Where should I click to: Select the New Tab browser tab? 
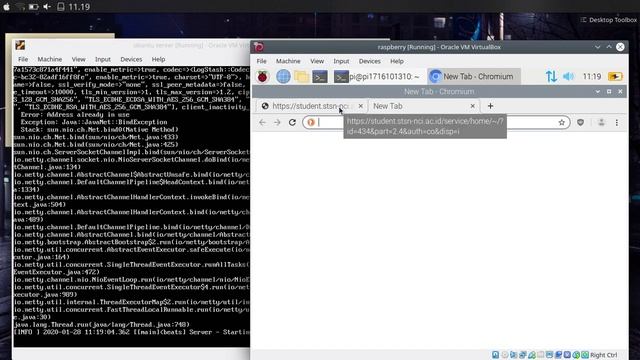[x=424, y=106]
